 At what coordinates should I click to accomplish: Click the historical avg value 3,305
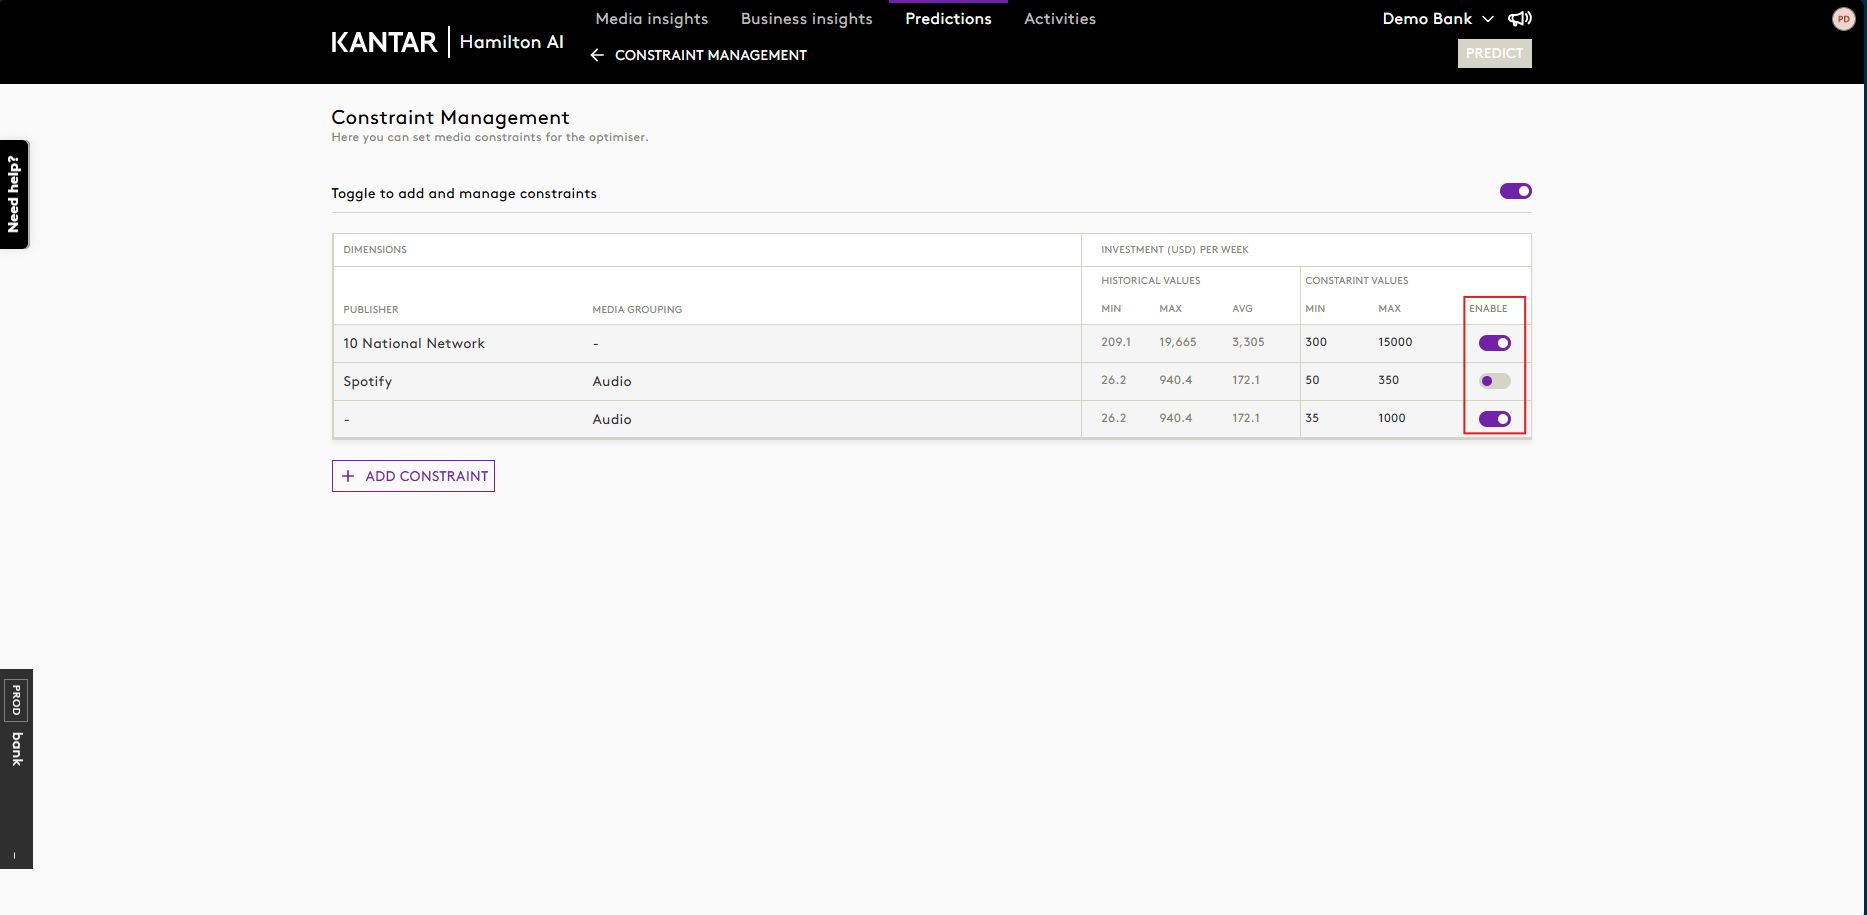[1248, 342]
